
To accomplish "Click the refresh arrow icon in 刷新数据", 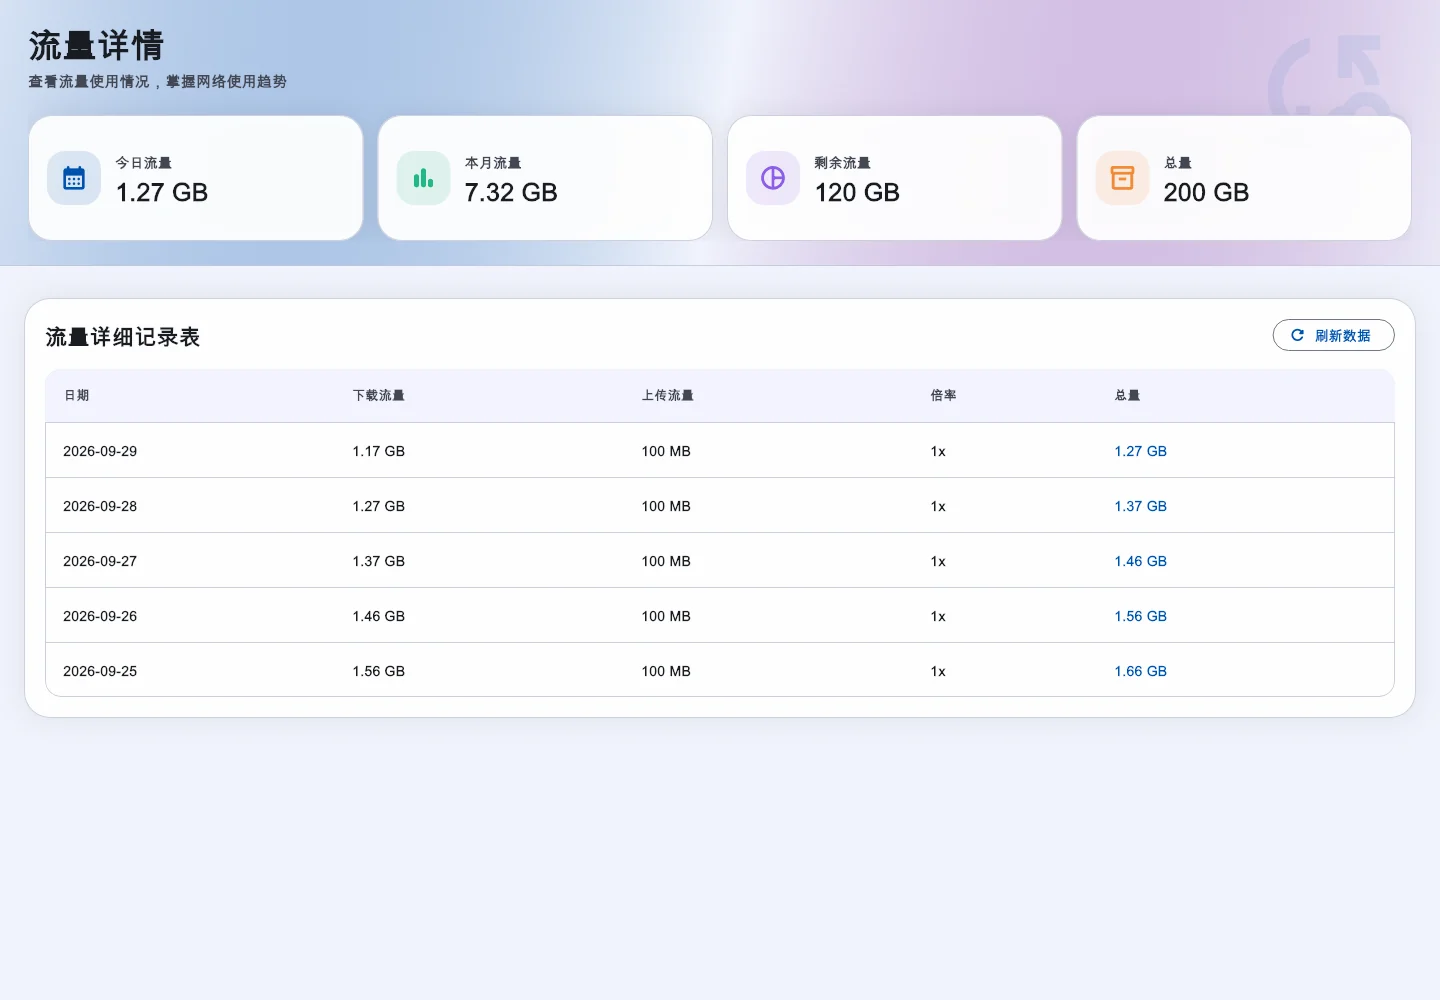I will (1298, 335).
